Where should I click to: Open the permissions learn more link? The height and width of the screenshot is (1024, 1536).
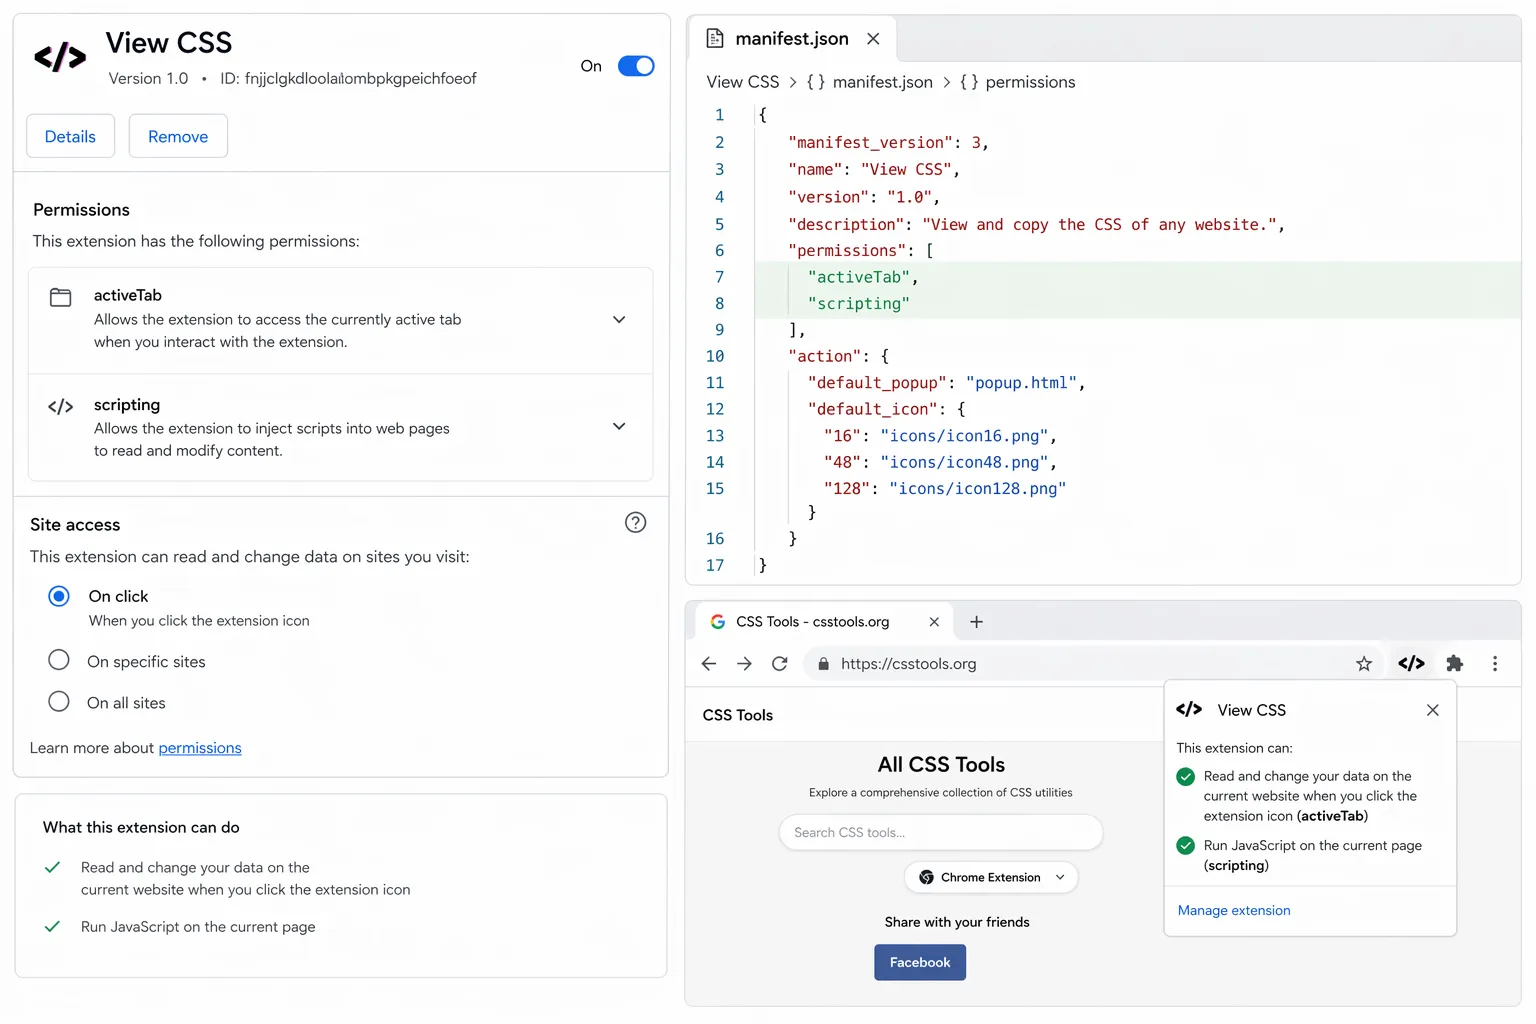(x=200, y=748)
